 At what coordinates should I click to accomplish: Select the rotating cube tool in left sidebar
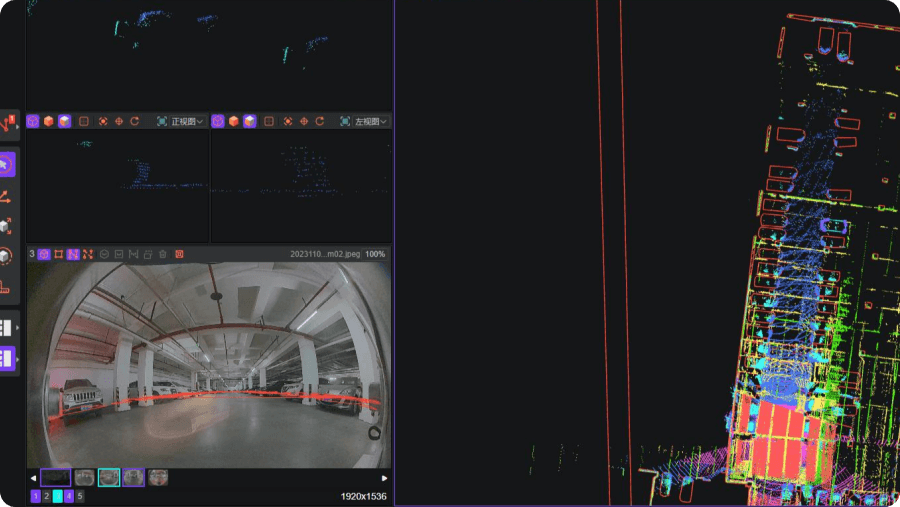(6, 256)
